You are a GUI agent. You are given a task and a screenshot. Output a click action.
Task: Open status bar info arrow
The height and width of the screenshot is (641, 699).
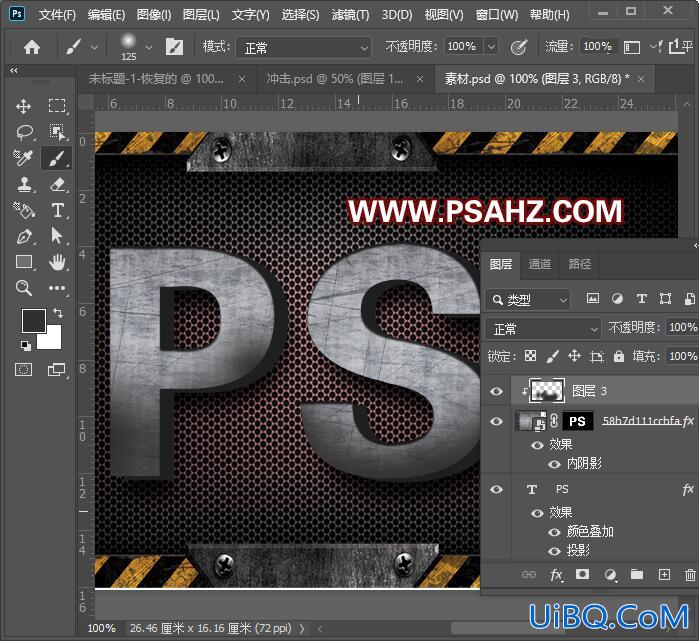(x=302, y=629)
